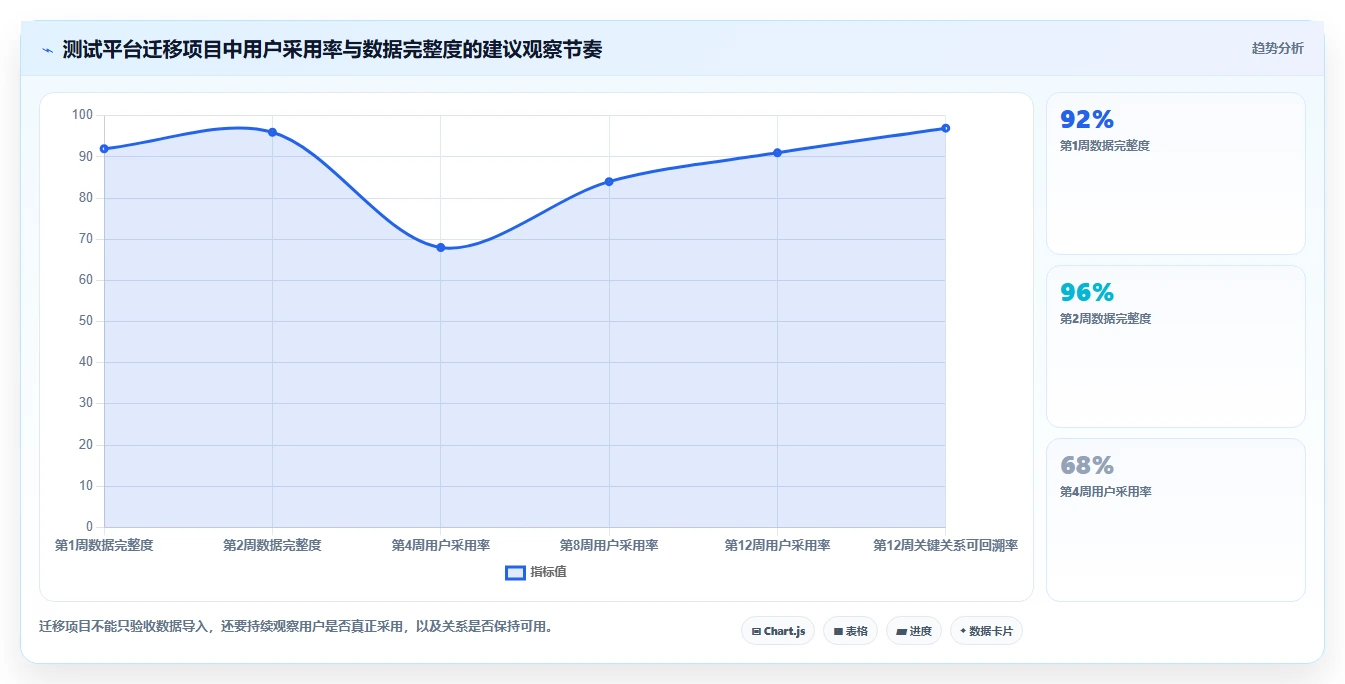Click the y-axis value 0
The width and height of the screenshot is (1345, 684).
[x=89, y=527]
